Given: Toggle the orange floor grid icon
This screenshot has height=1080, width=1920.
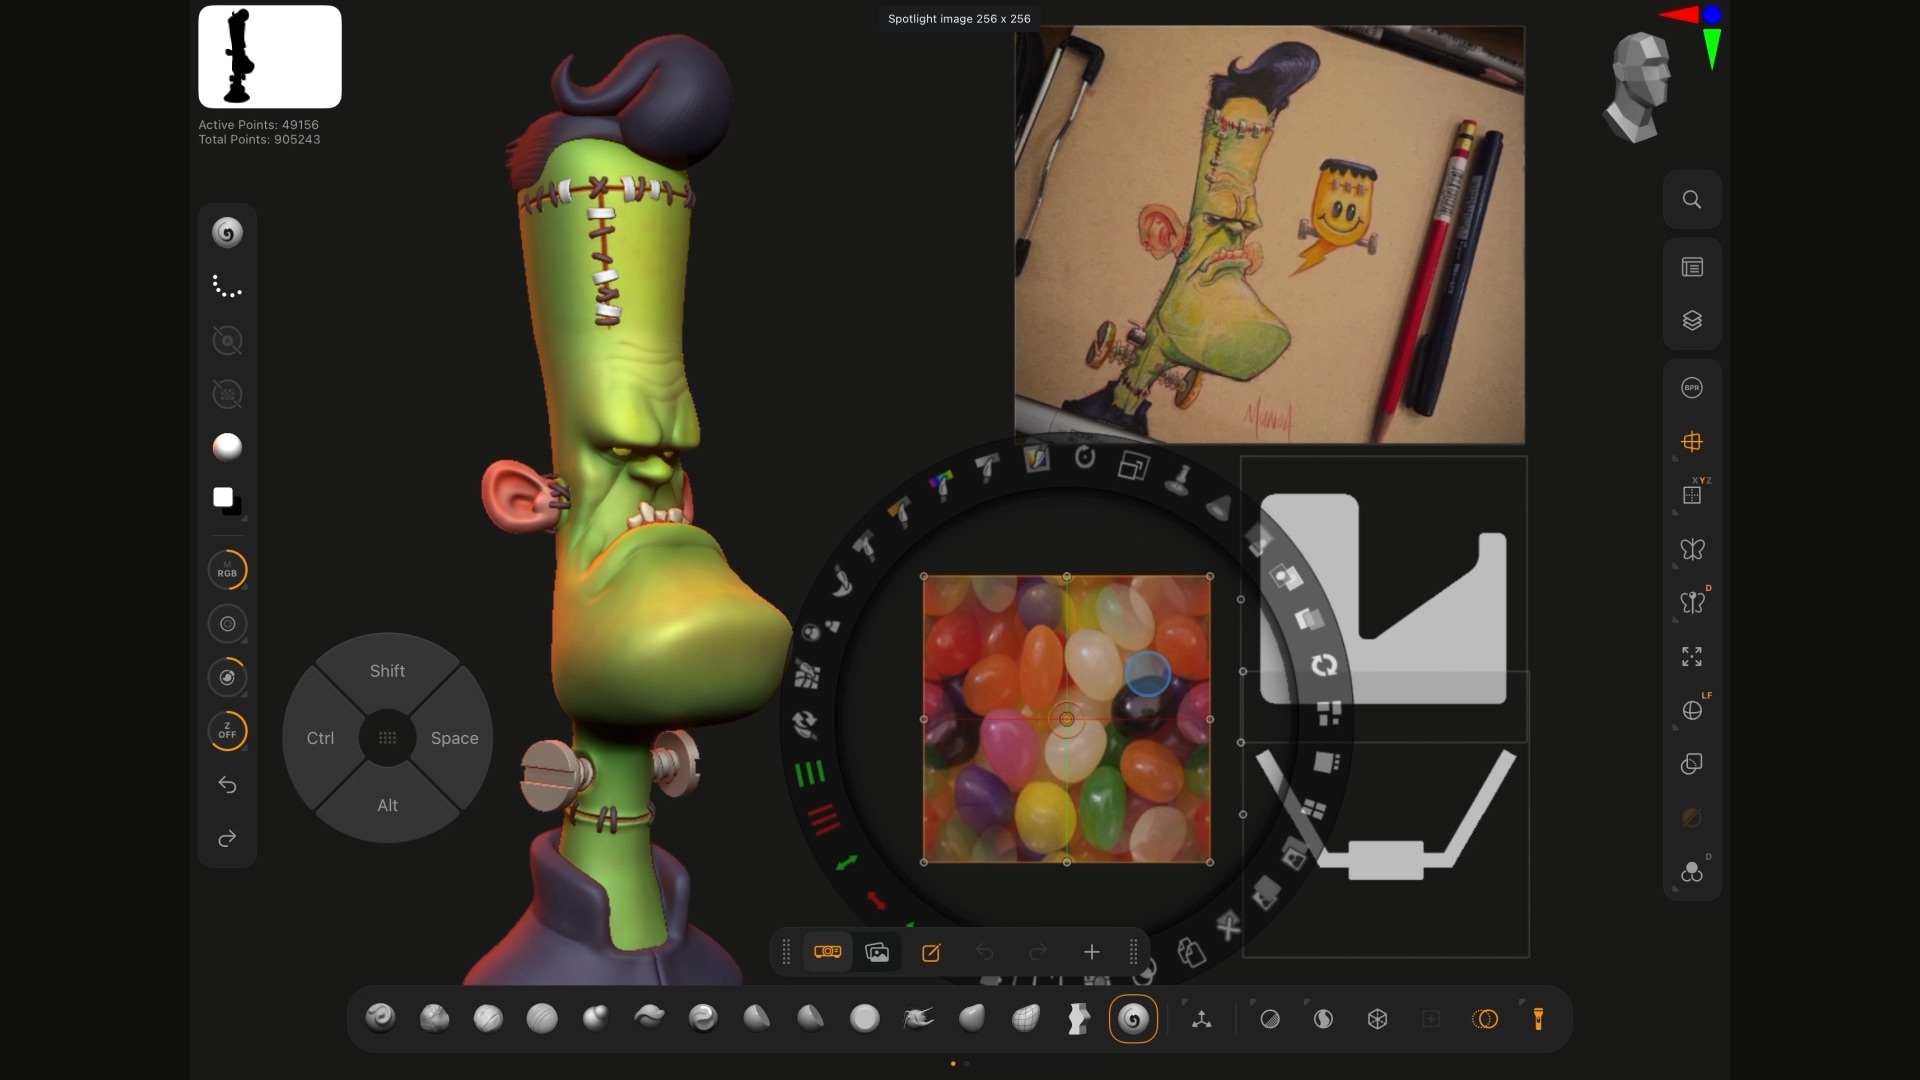Looking at the screenshot, I should pos(1692,442).
